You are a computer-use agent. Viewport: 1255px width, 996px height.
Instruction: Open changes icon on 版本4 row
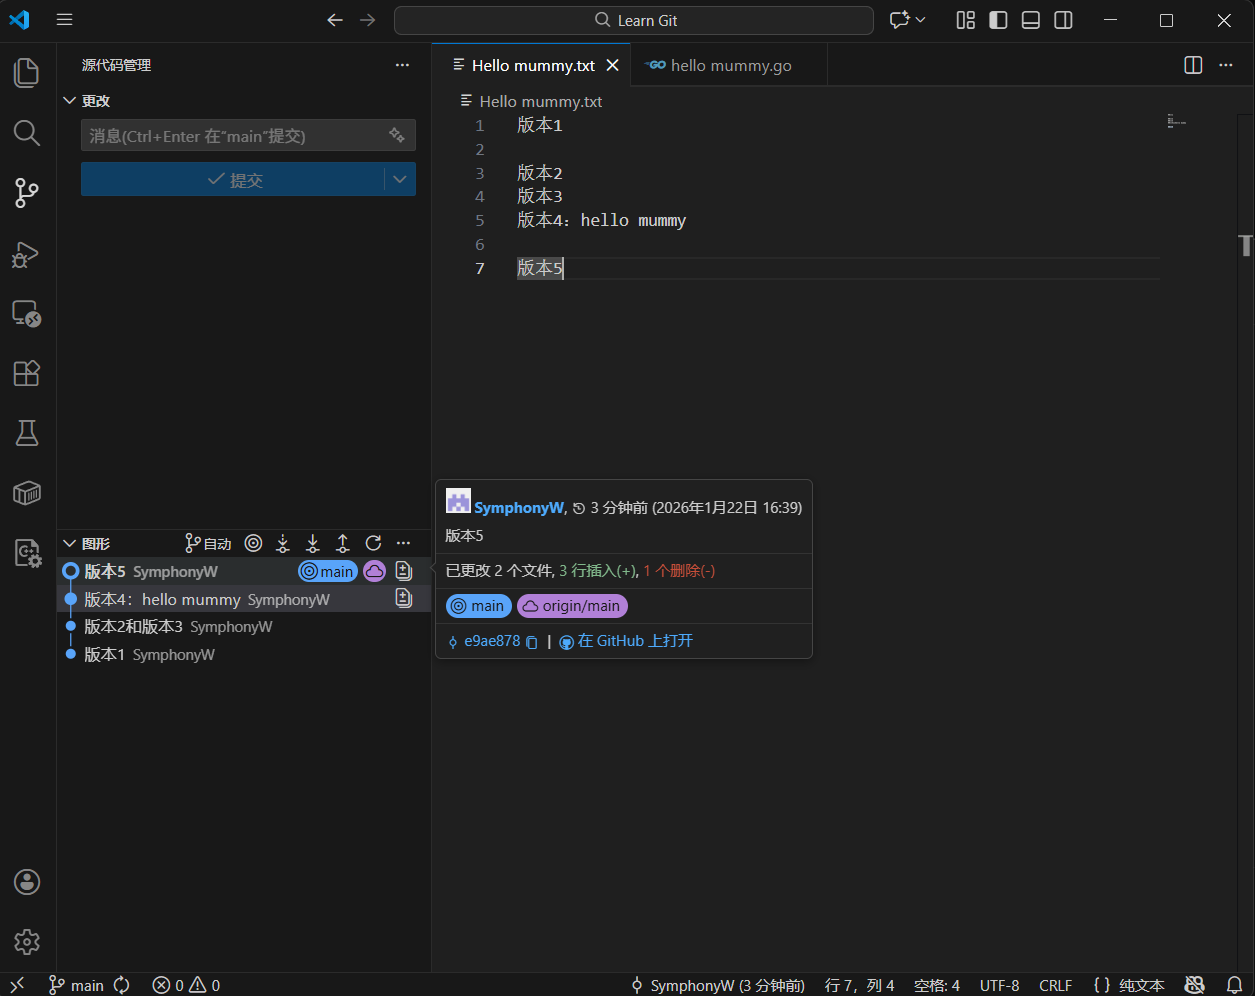coord(403,599)
